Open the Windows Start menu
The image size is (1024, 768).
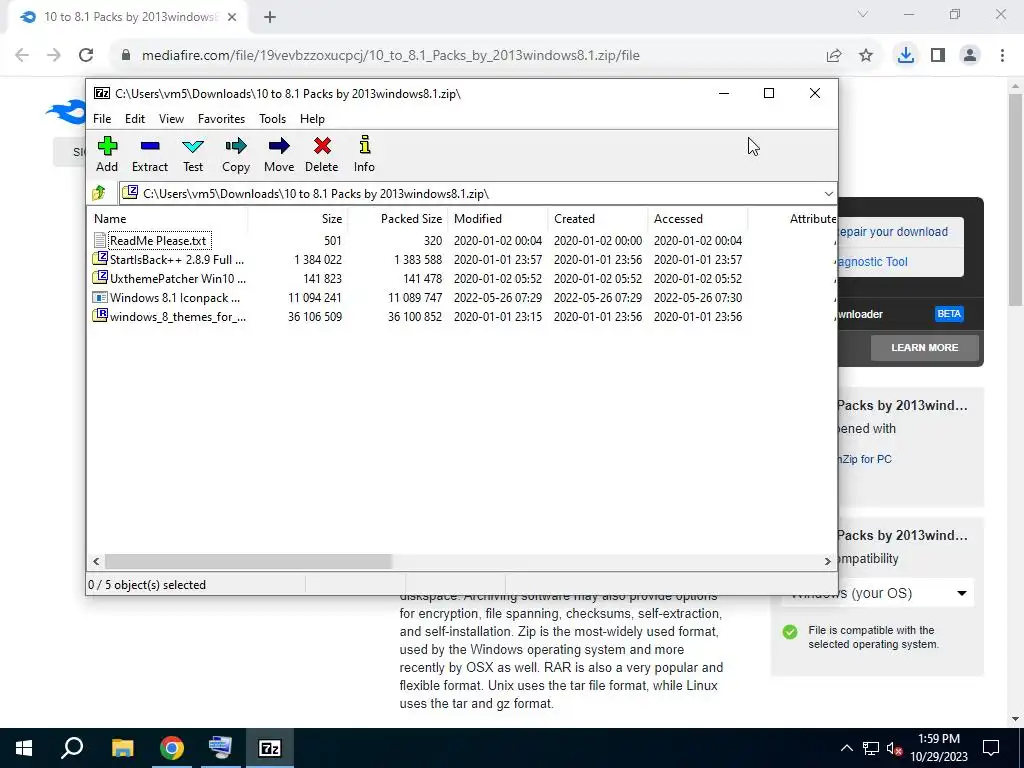coord(24,748)
